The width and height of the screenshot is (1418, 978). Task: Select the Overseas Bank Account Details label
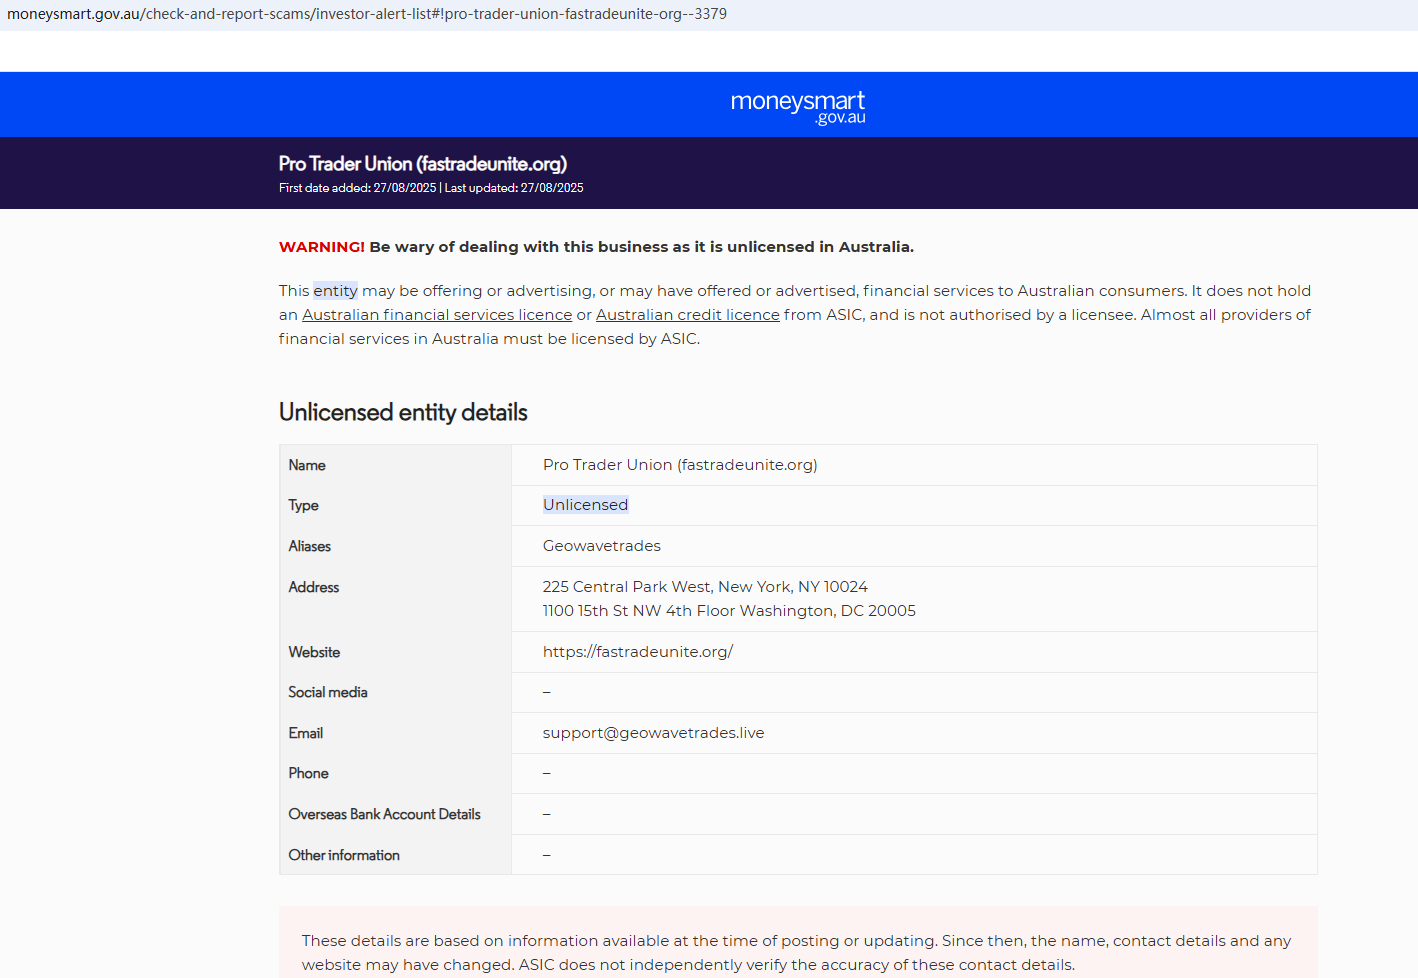[385, 814]
